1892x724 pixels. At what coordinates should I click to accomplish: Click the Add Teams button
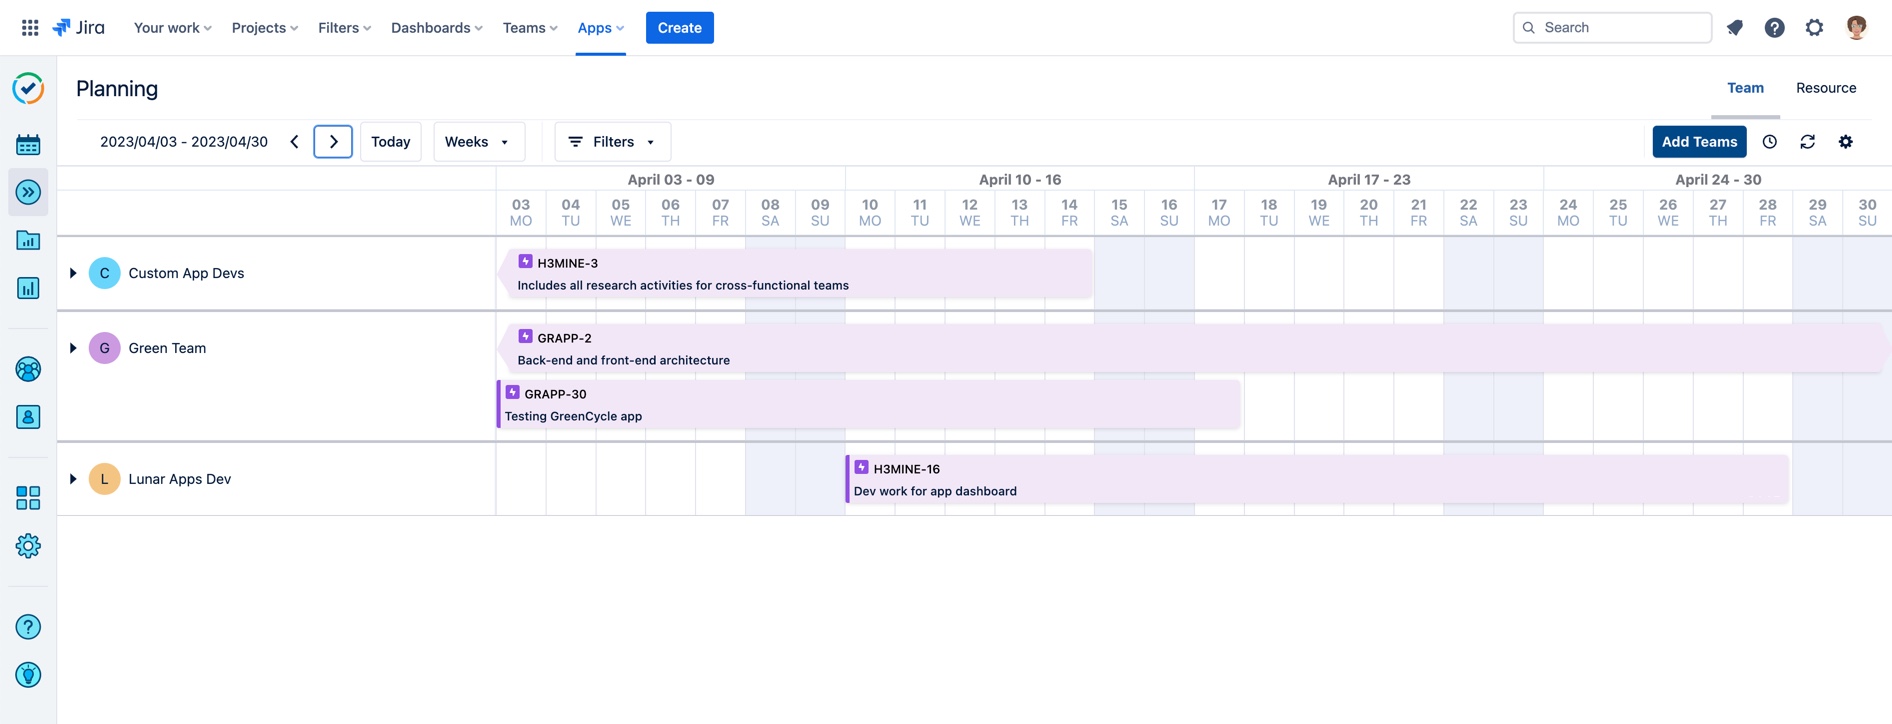(x=1698, y=142)
